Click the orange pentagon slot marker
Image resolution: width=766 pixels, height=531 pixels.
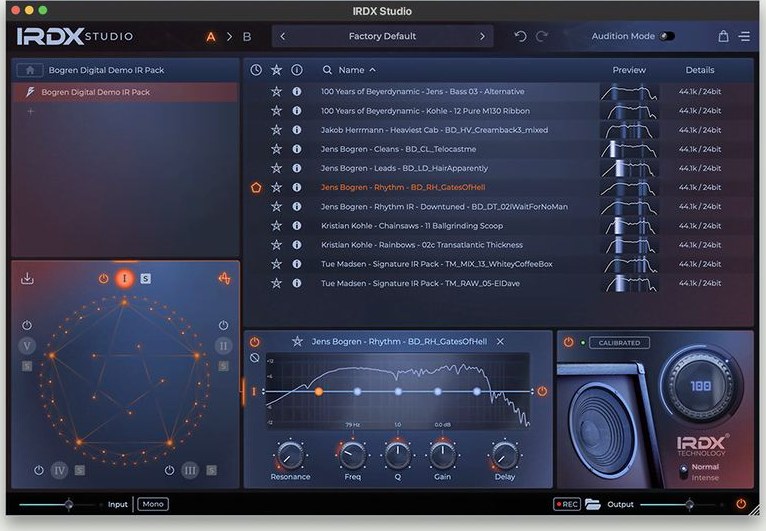click(256, 188)
